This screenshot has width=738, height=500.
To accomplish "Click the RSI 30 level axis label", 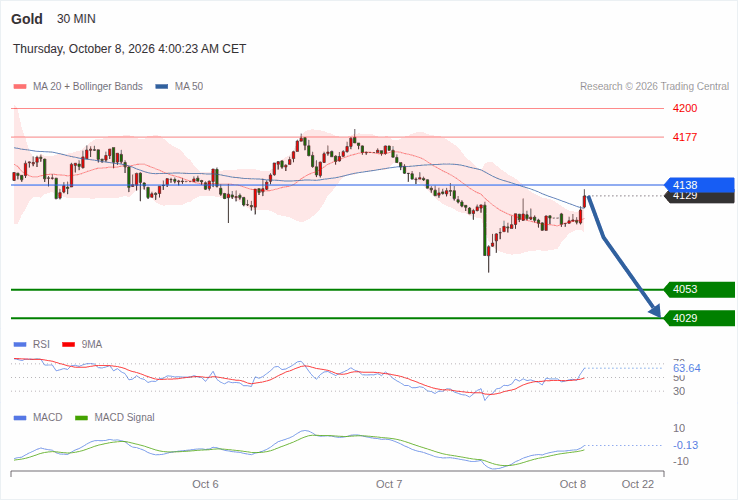I will point(679,391).
